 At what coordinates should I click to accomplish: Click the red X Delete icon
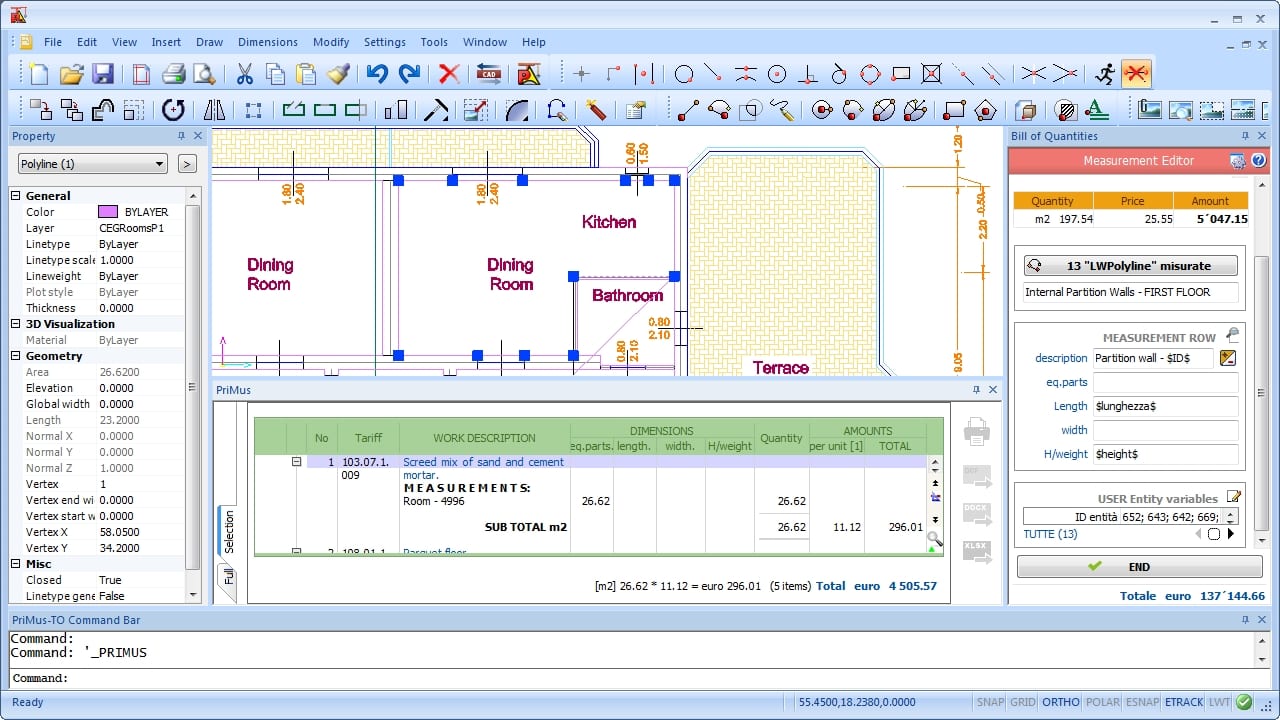point(449,74)
